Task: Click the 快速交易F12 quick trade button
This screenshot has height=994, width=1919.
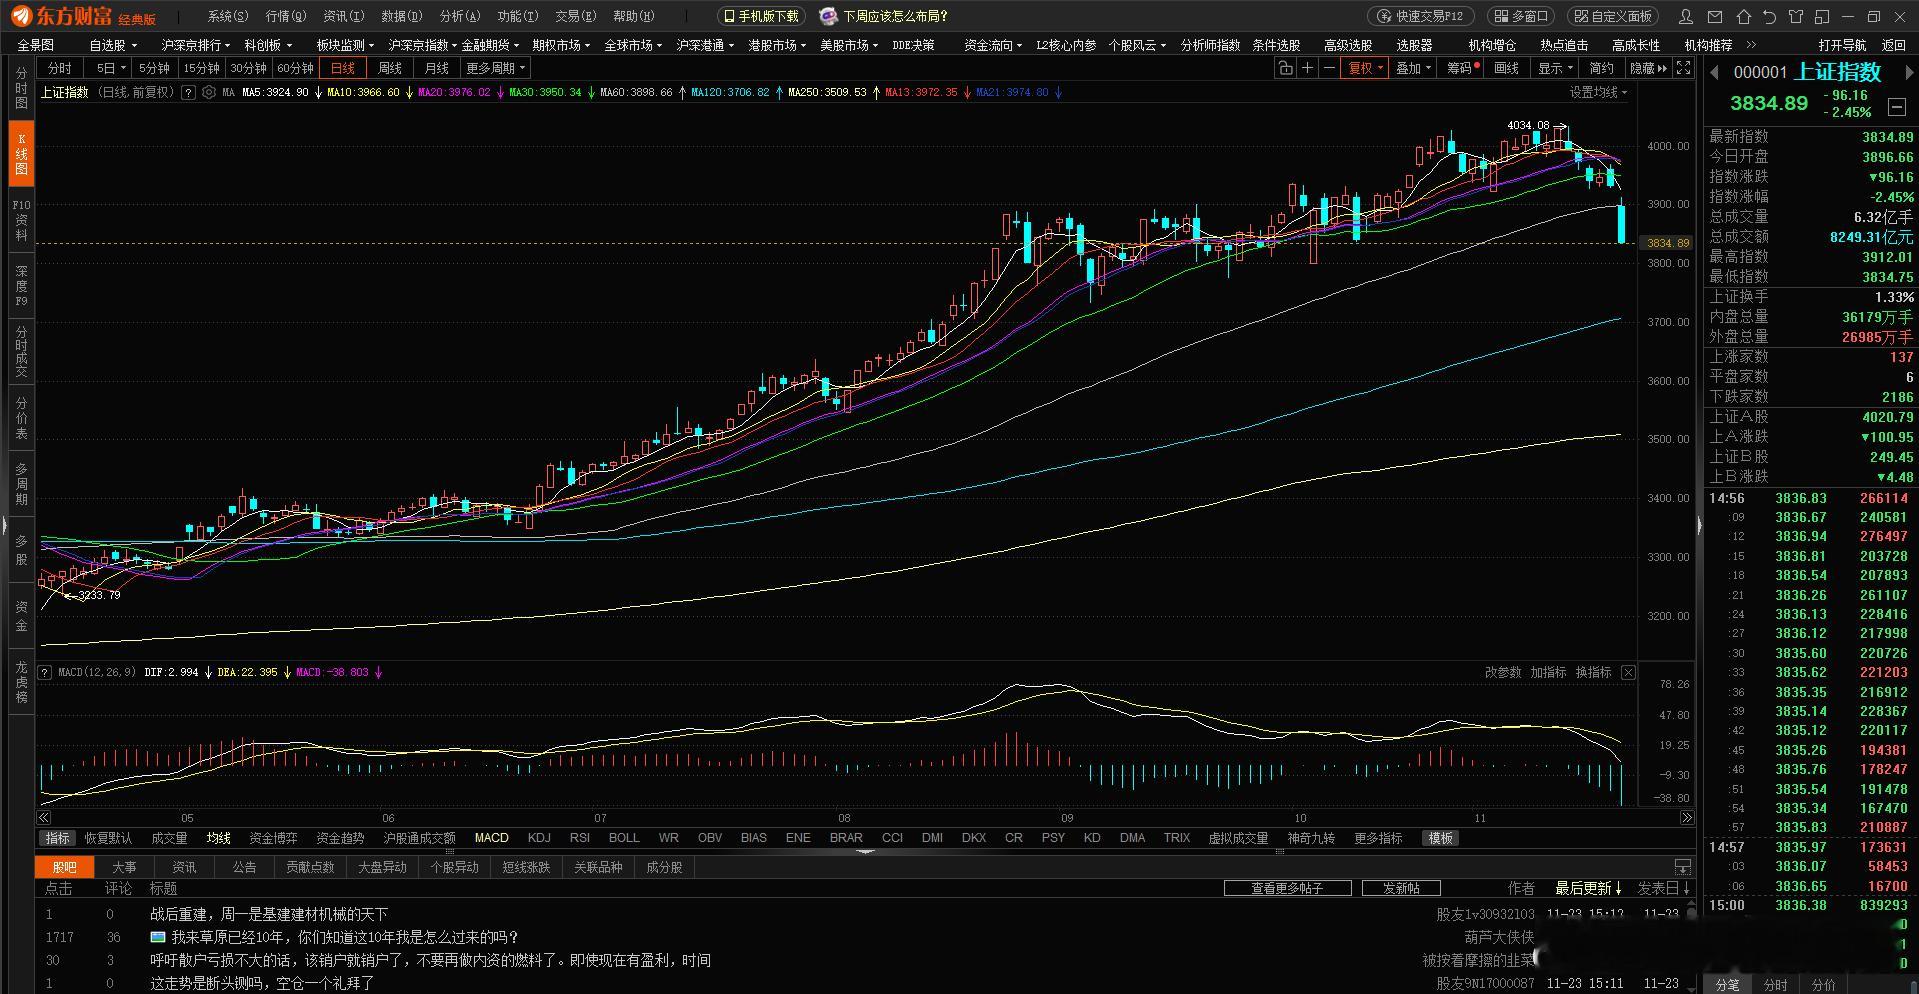Action: click(x=1420, y=16)
